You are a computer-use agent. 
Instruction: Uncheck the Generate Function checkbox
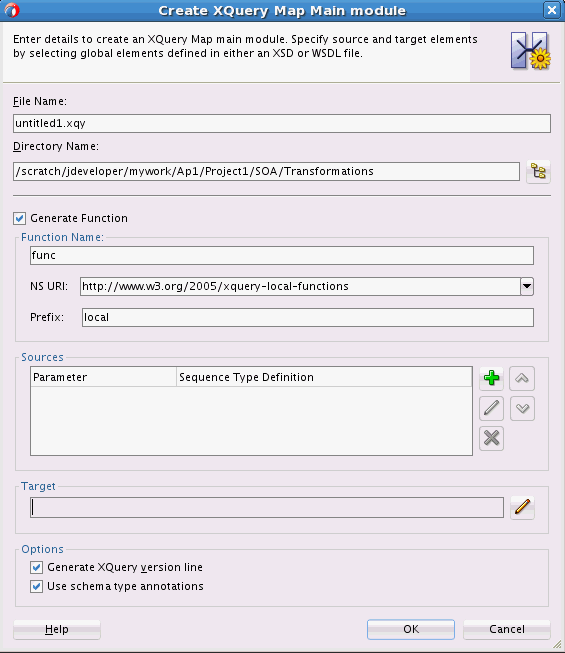pos(19,218)
